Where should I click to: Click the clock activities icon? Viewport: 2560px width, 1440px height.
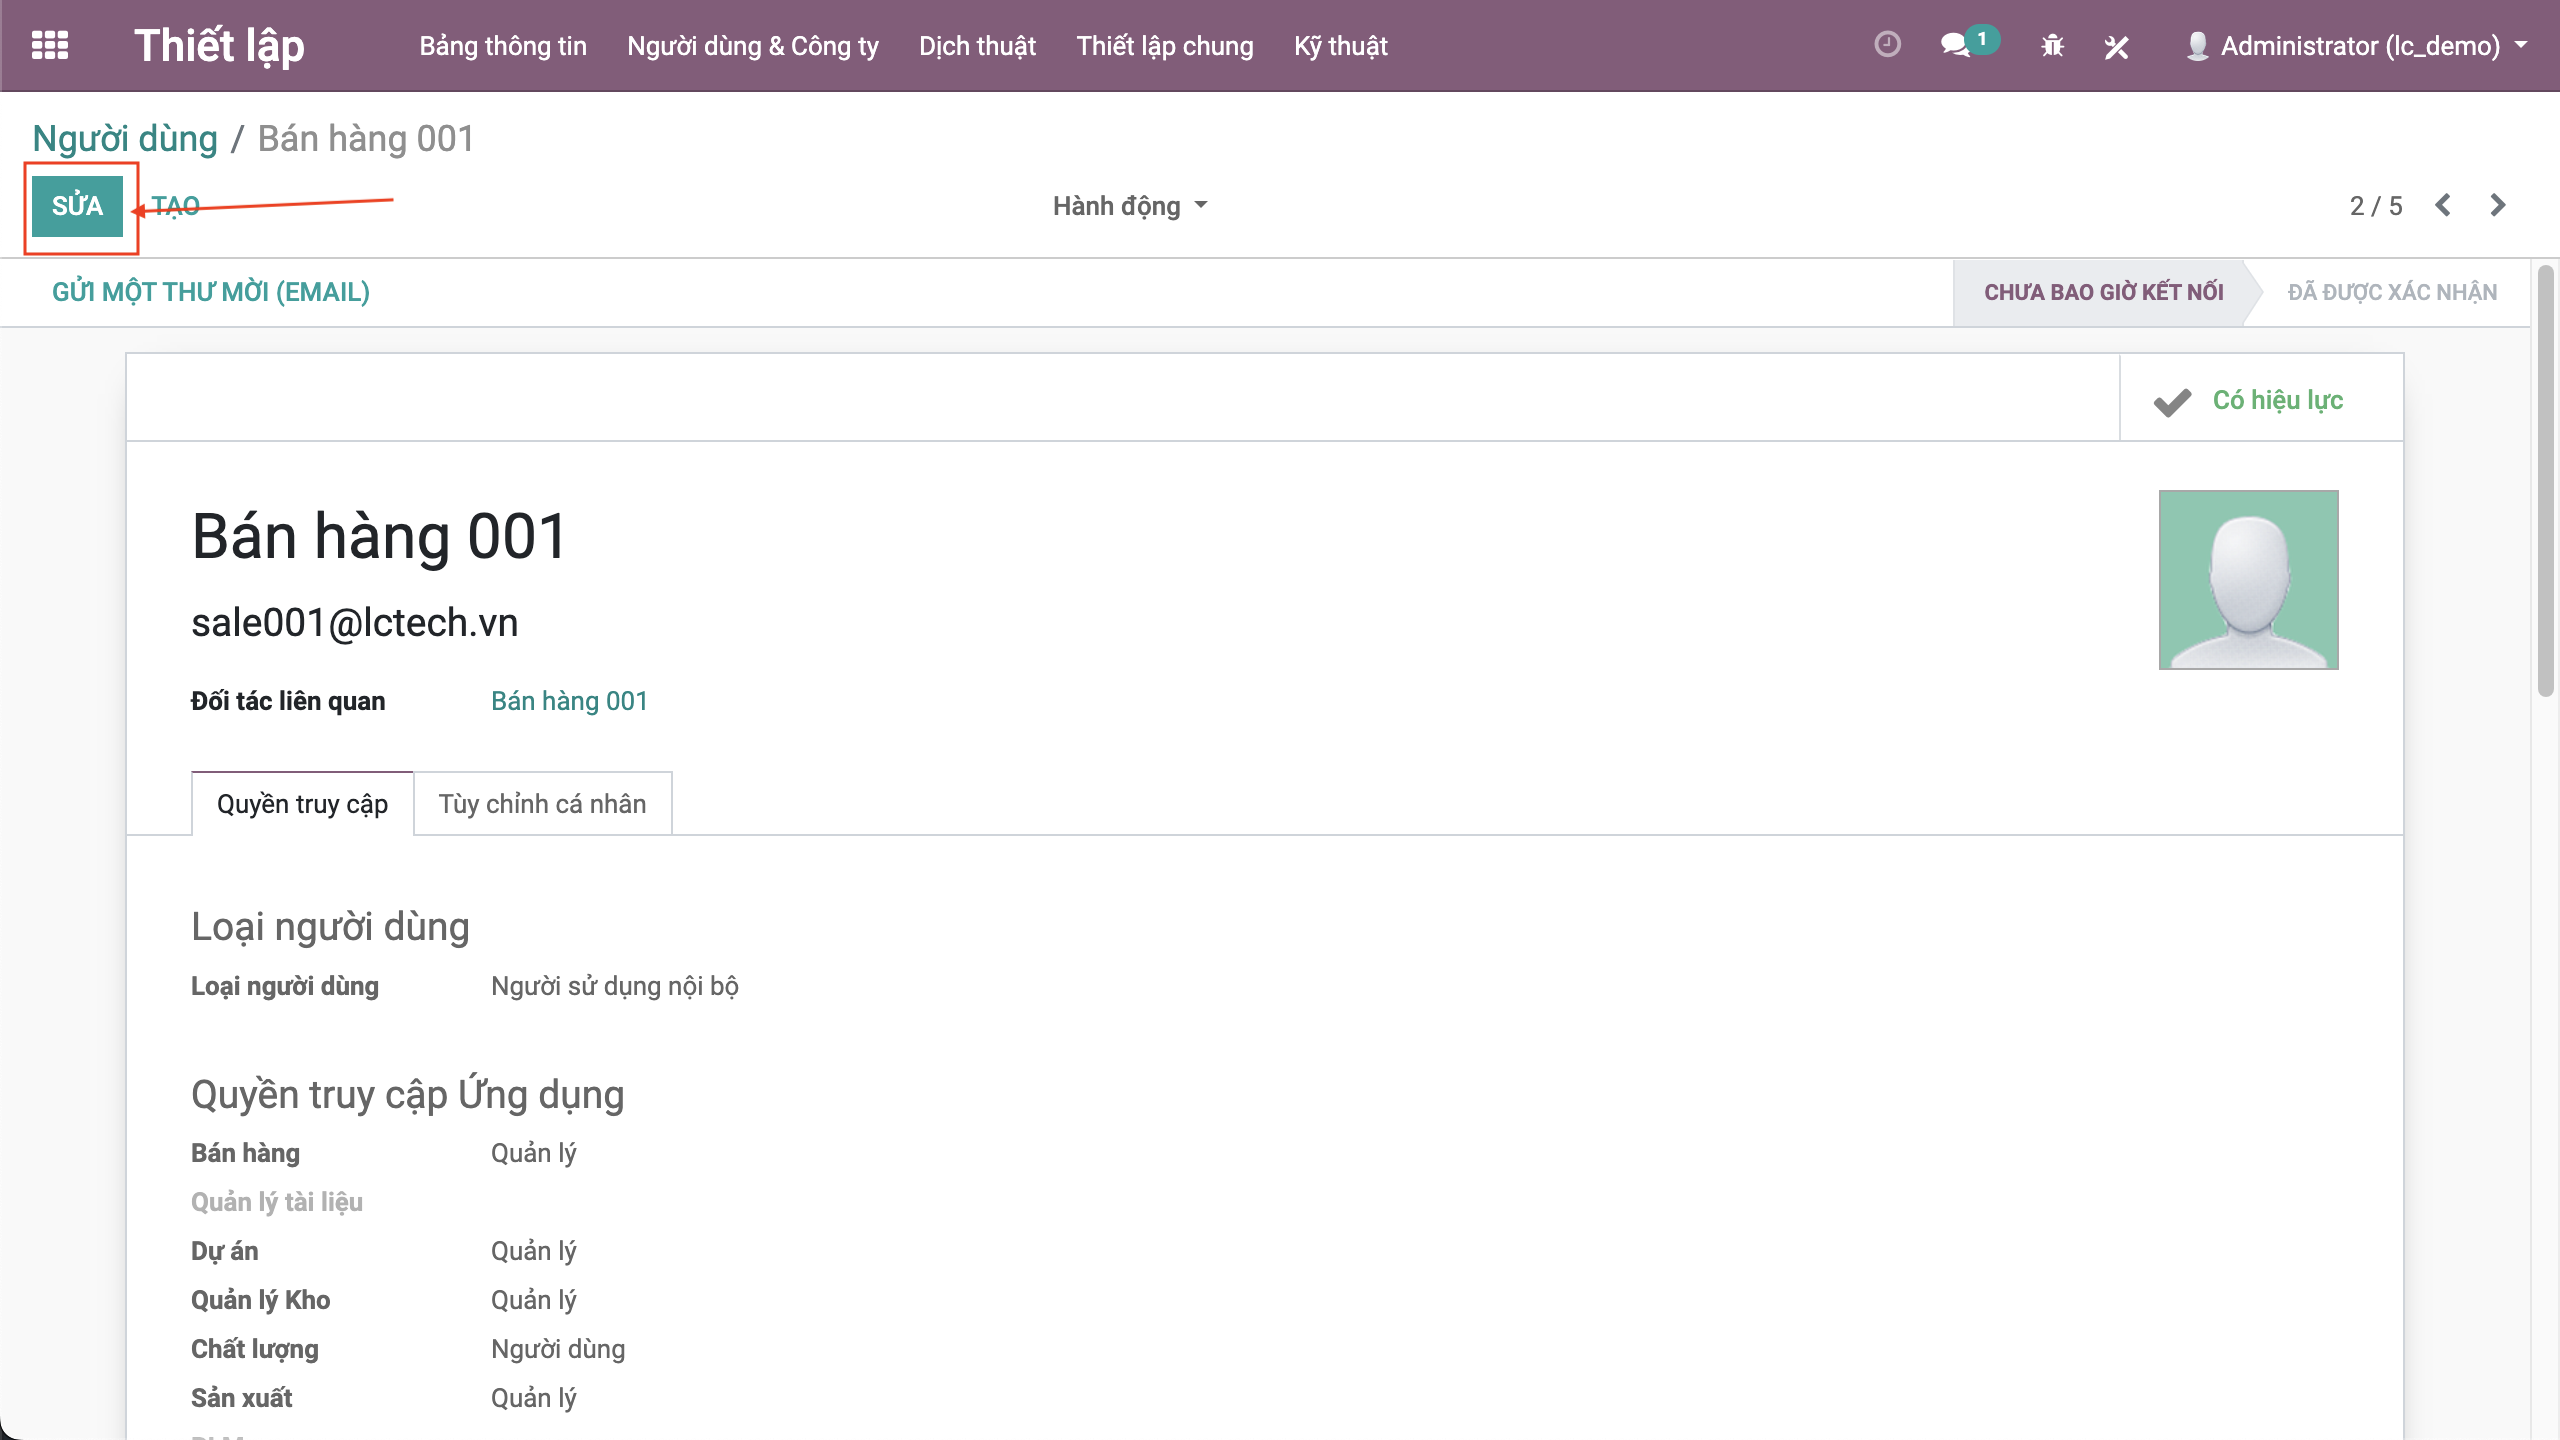pyautogui.click(x=1887, y=45)
